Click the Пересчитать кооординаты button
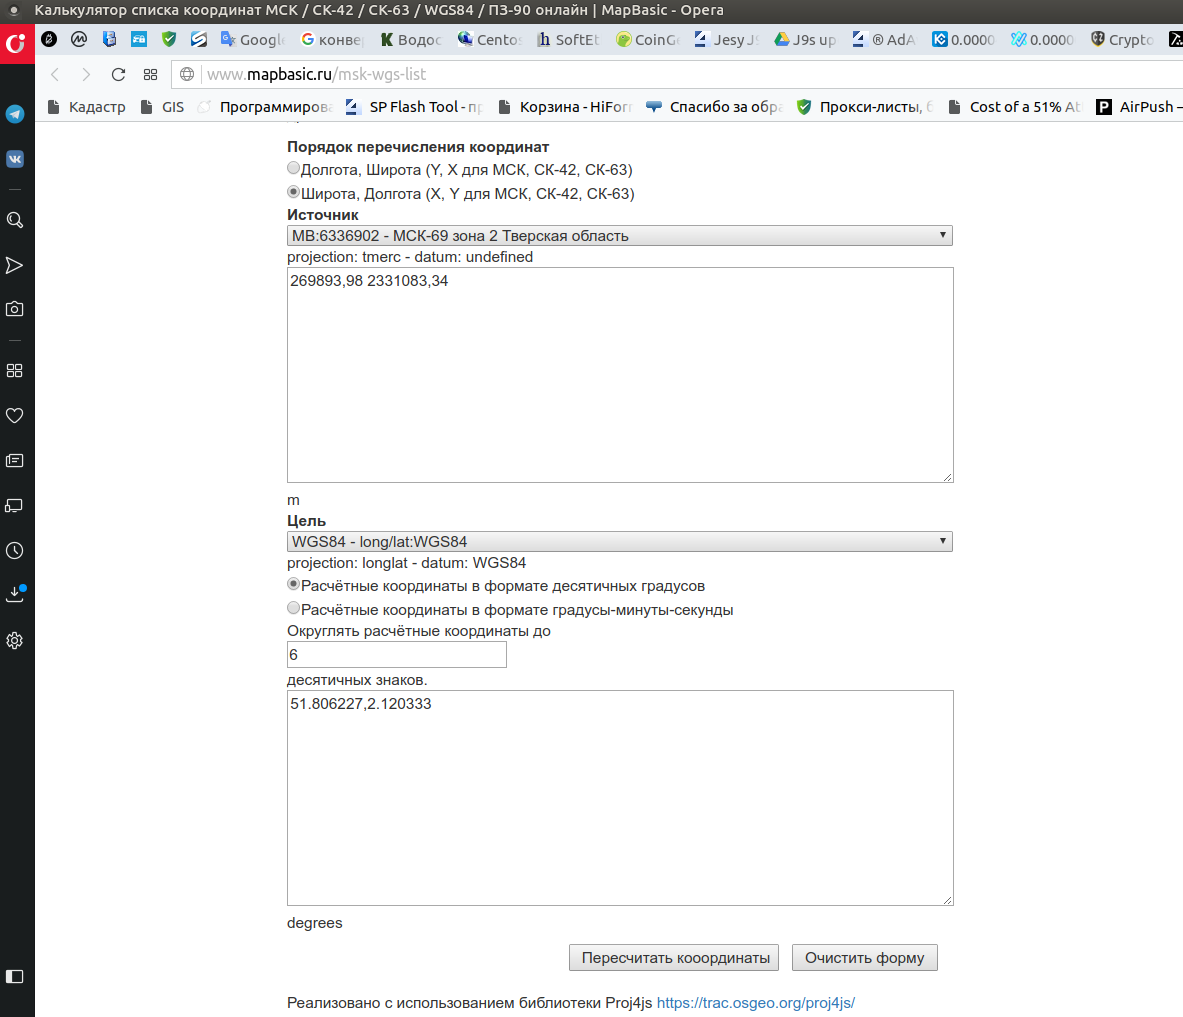Viewport: 1183px width, 1017px height. coord(674,957)
